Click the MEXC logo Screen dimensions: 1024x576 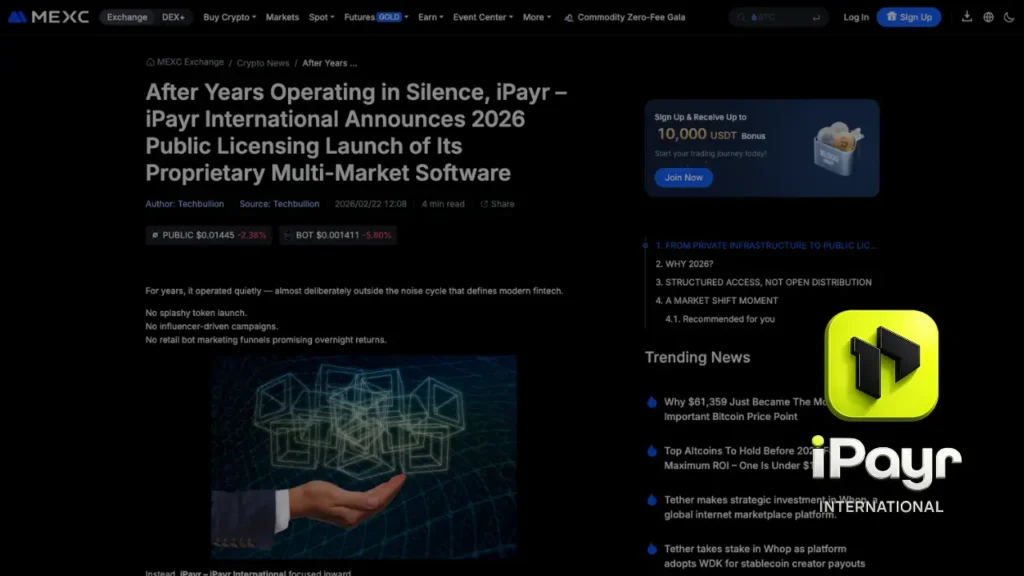[50, 16]
